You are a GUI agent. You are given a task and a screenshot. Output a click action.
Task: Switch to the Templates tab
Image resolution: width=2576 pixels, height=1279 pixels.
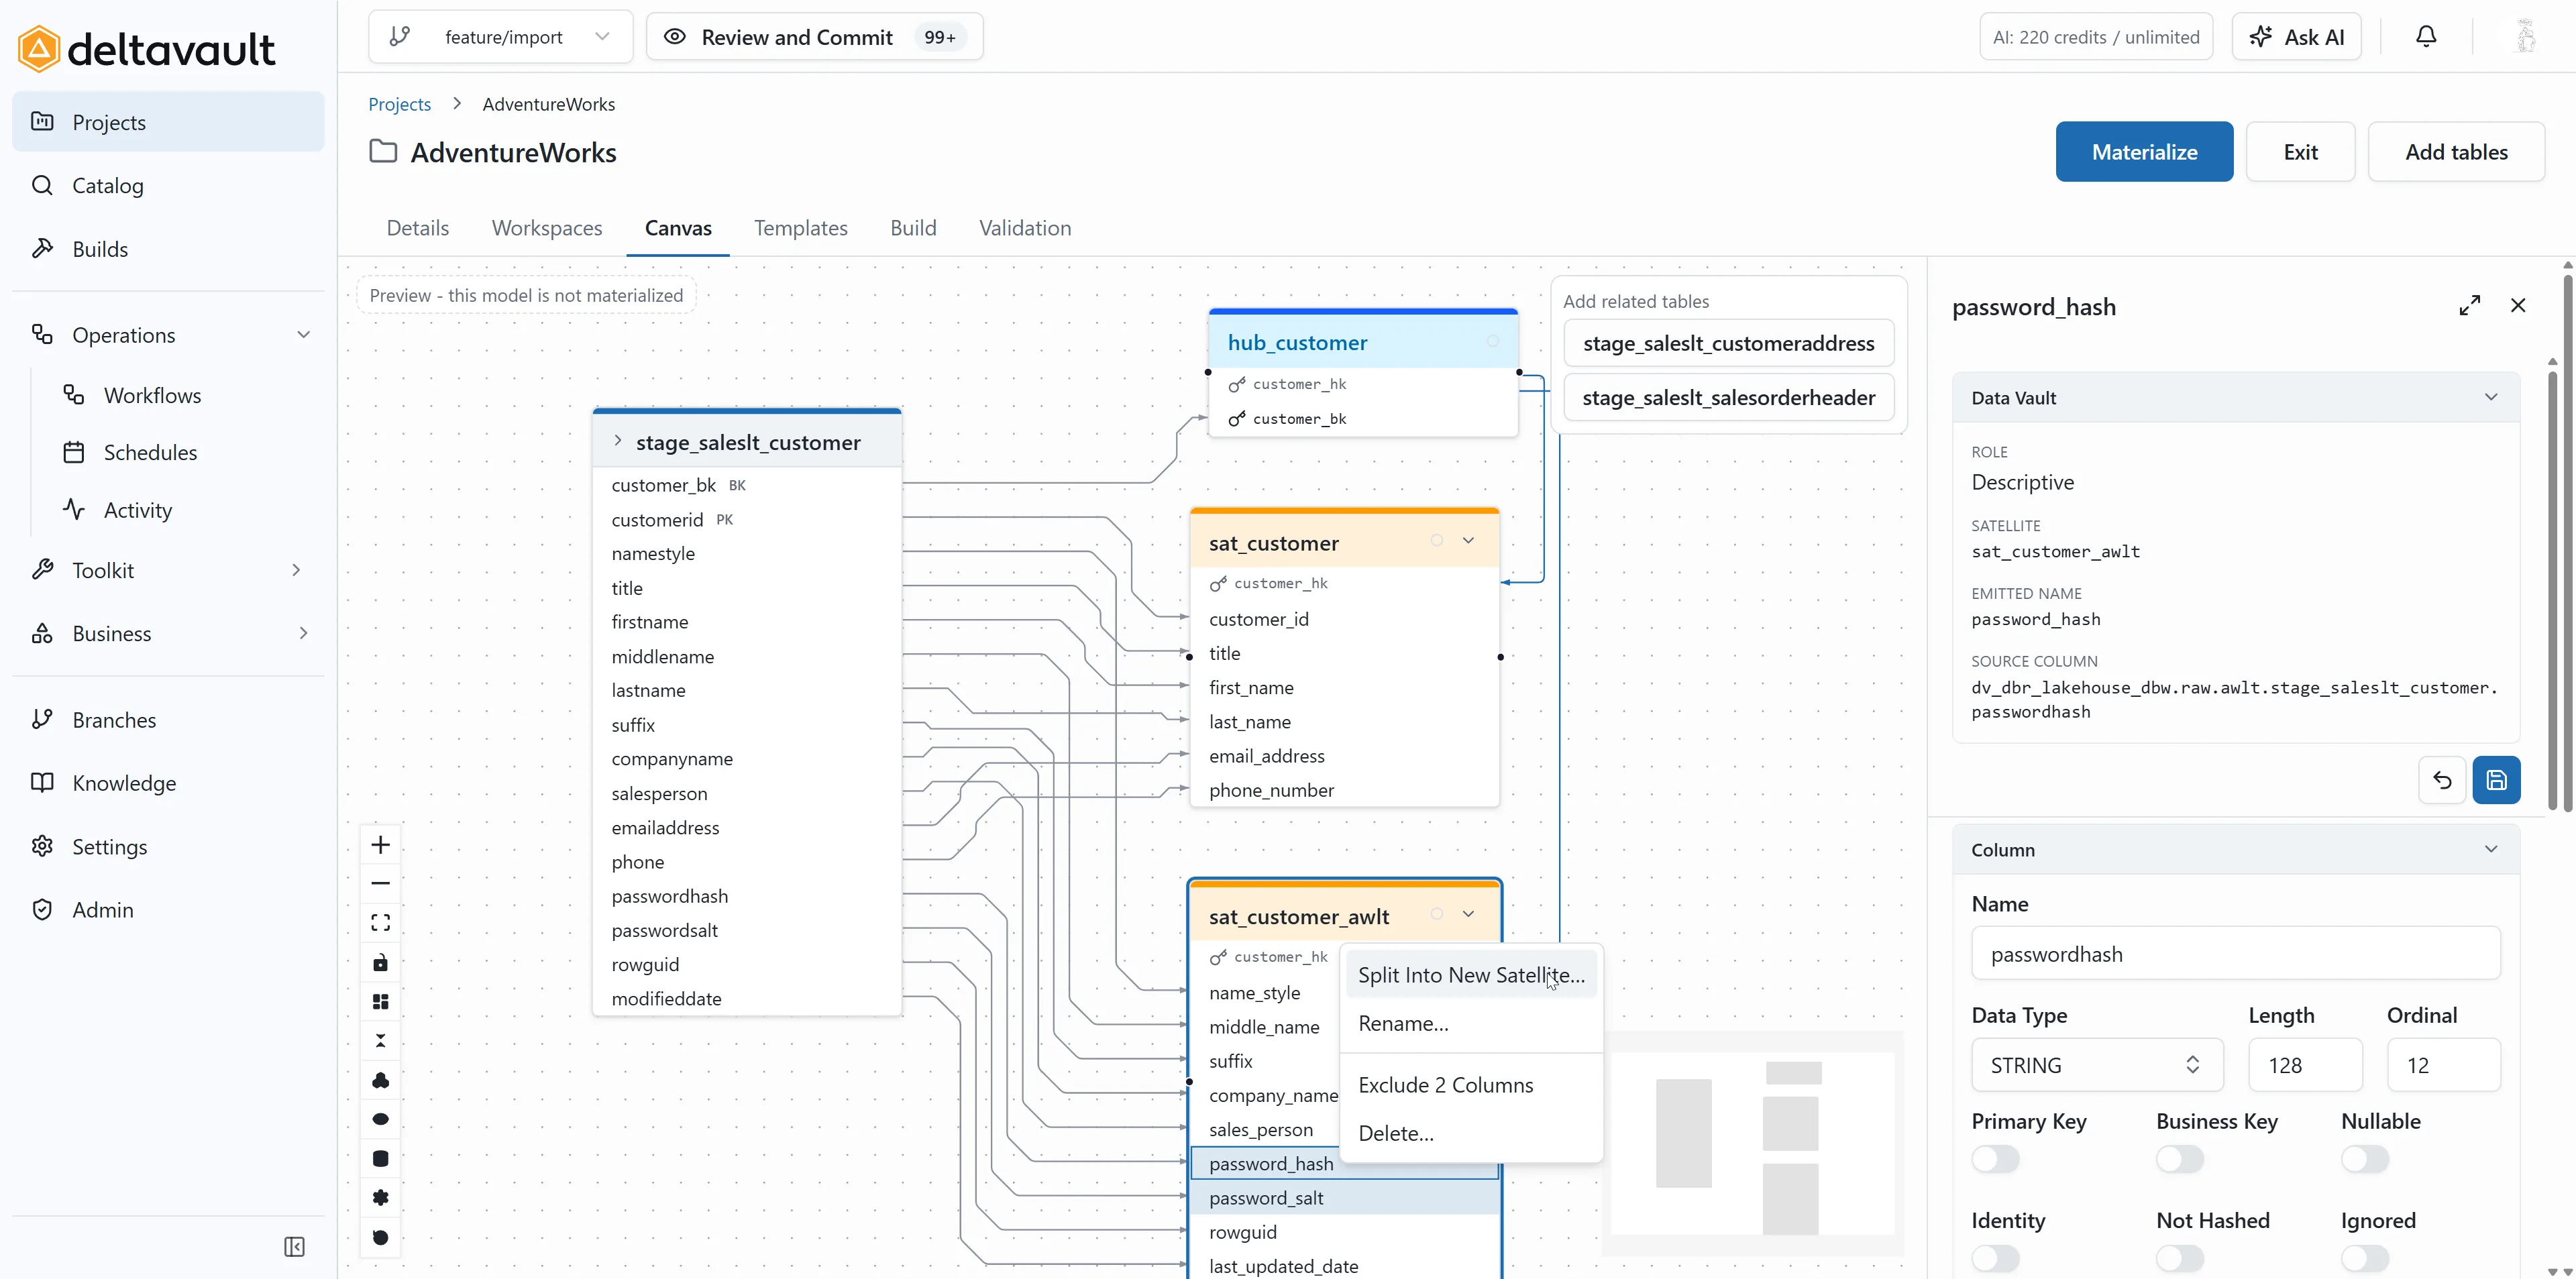pyautogui.click(x=801, y=228)
